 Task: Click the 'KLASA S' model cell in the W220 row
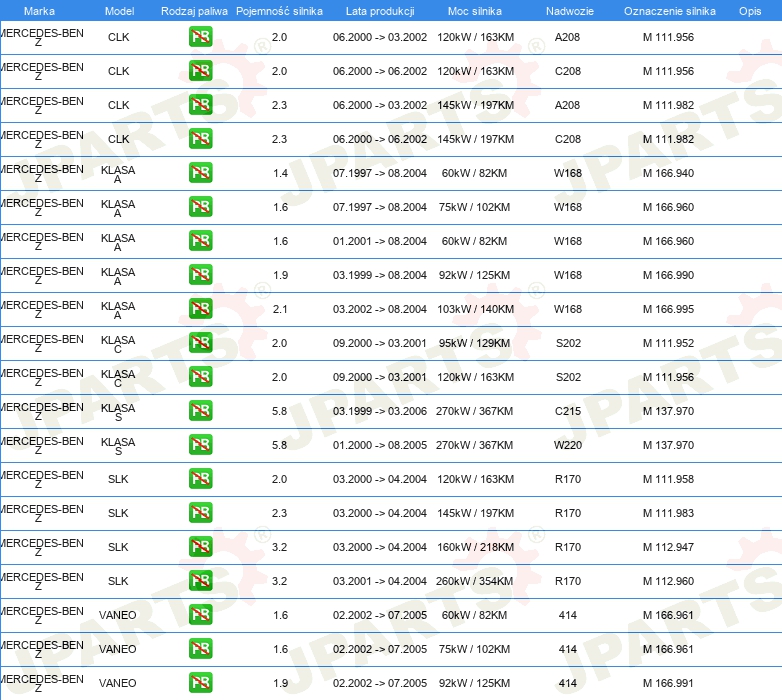[x=118, y=446]
